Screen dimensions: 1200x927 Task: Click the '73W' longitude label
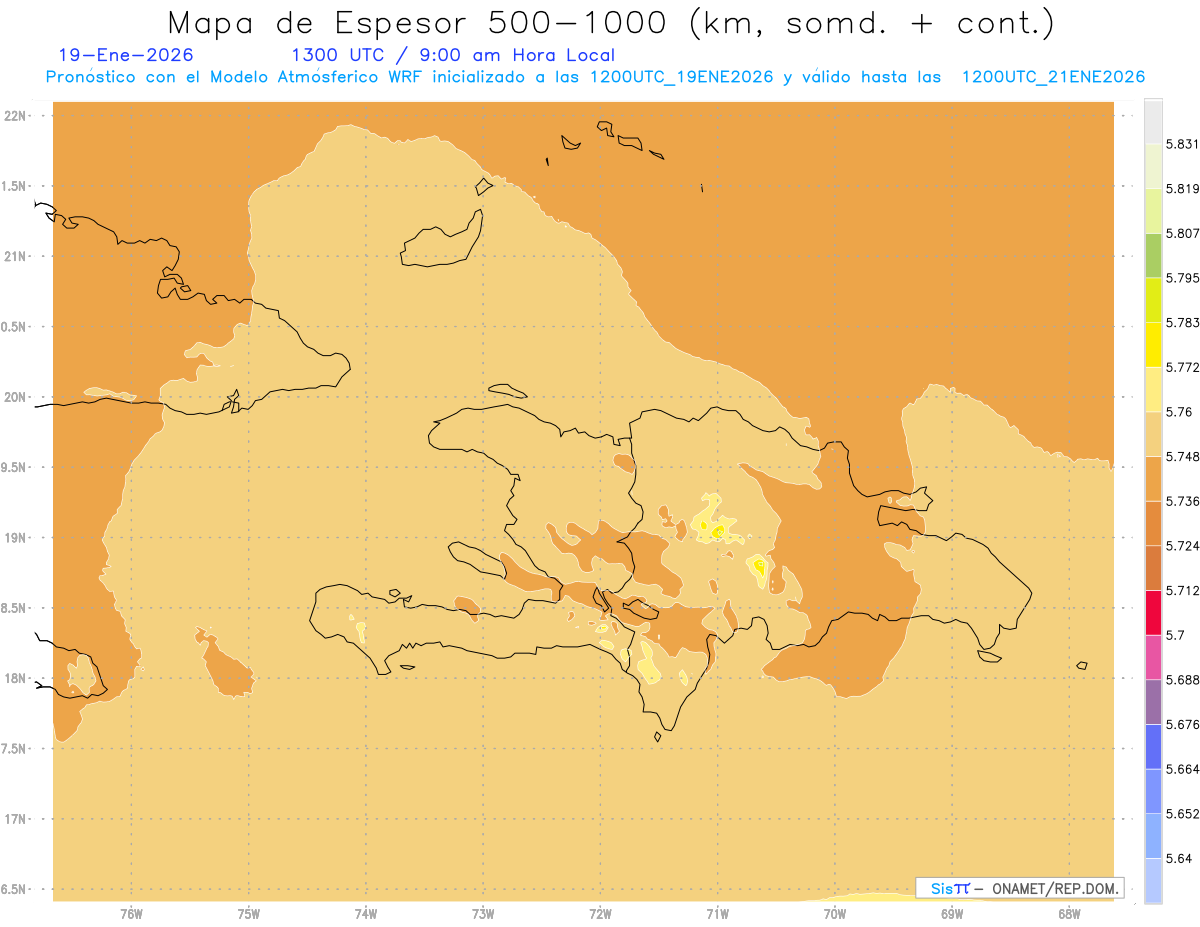pos(483,913)
